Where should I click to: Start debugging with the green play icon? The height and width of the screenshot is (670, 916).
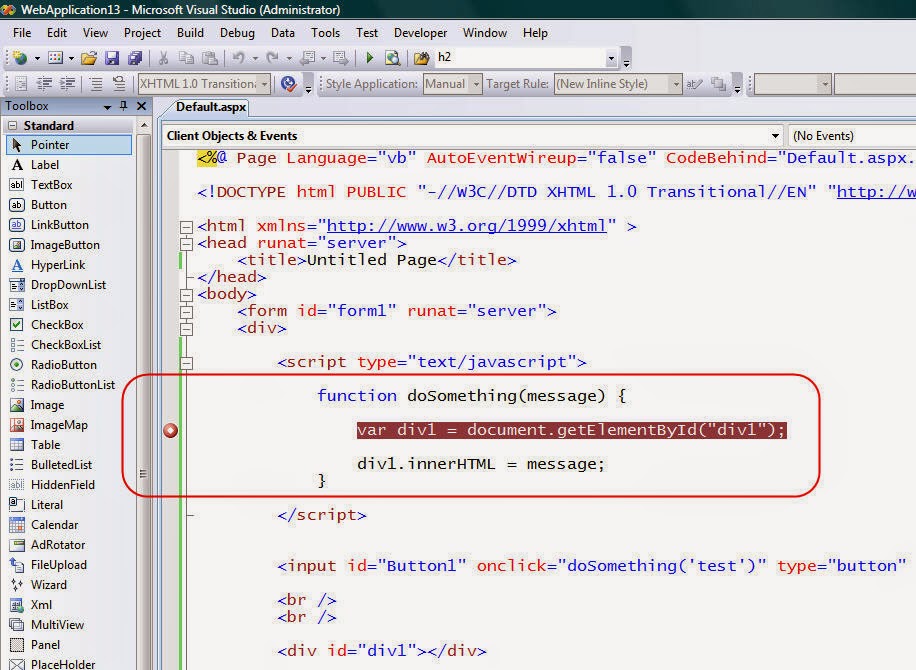coord(369,58)
